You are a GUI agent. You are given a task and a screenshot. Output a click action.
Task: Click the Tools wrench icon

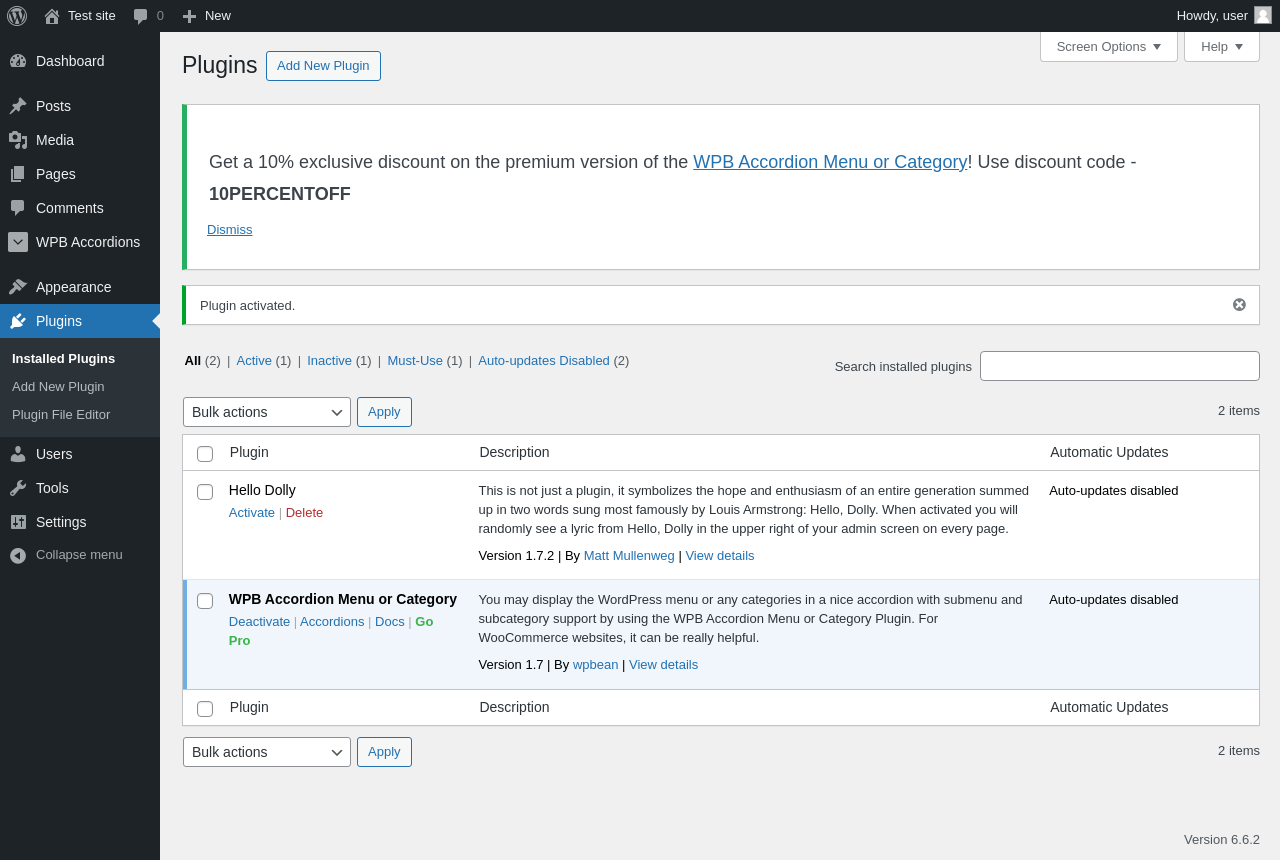coord(18,488)
